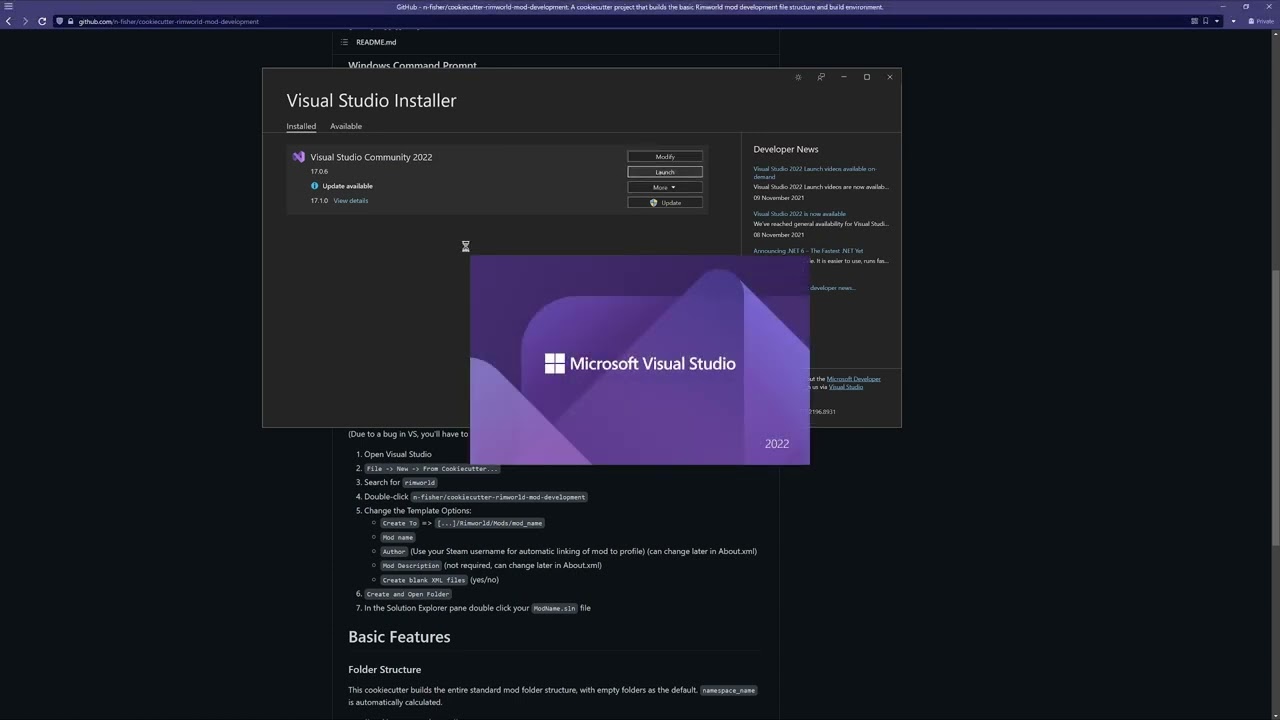
Task: Click the 'ModName.sln' code text
Action: tap(554, 608)
